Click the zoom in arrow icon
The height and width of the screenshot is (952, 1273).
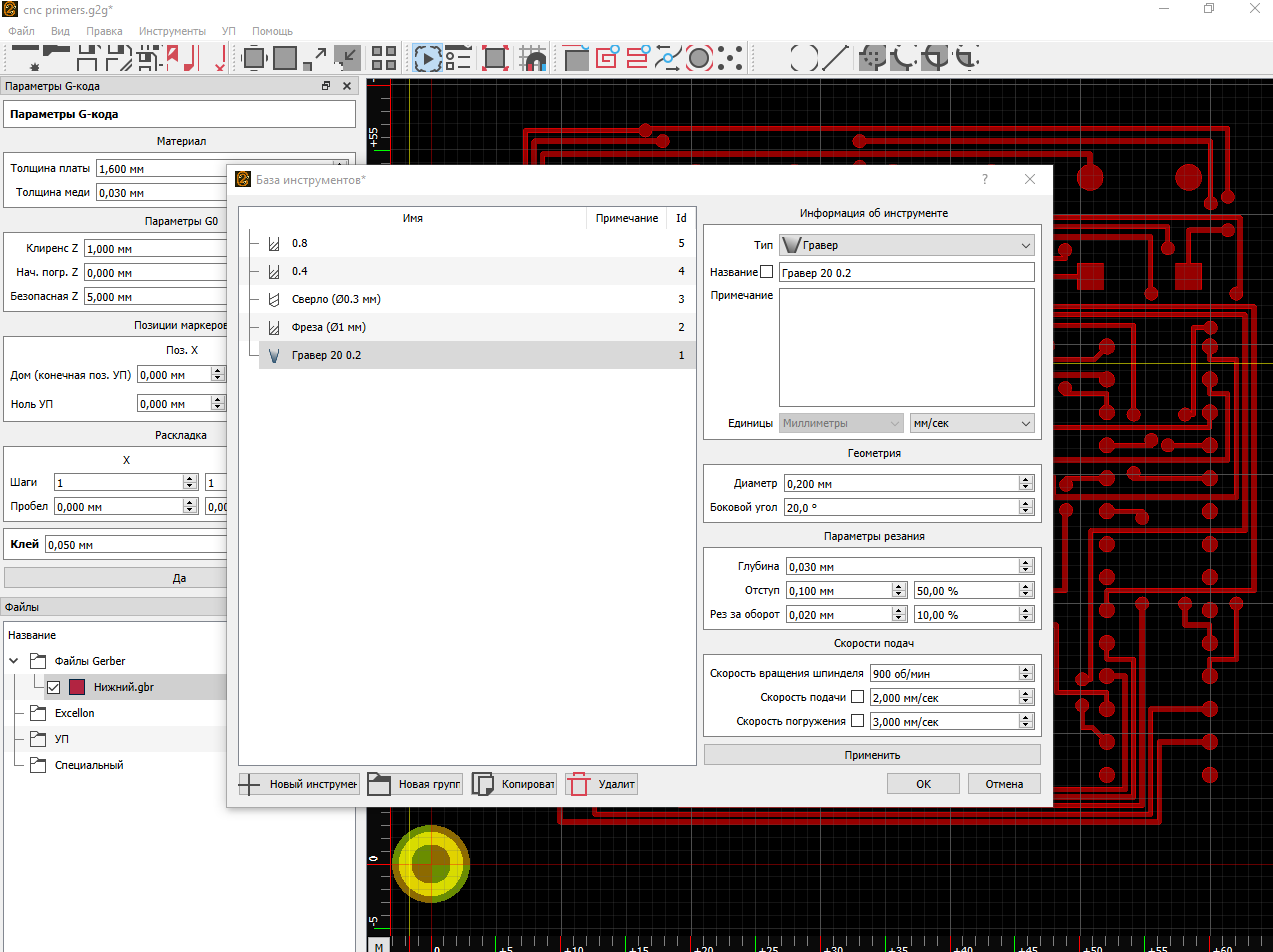point(316,57)
